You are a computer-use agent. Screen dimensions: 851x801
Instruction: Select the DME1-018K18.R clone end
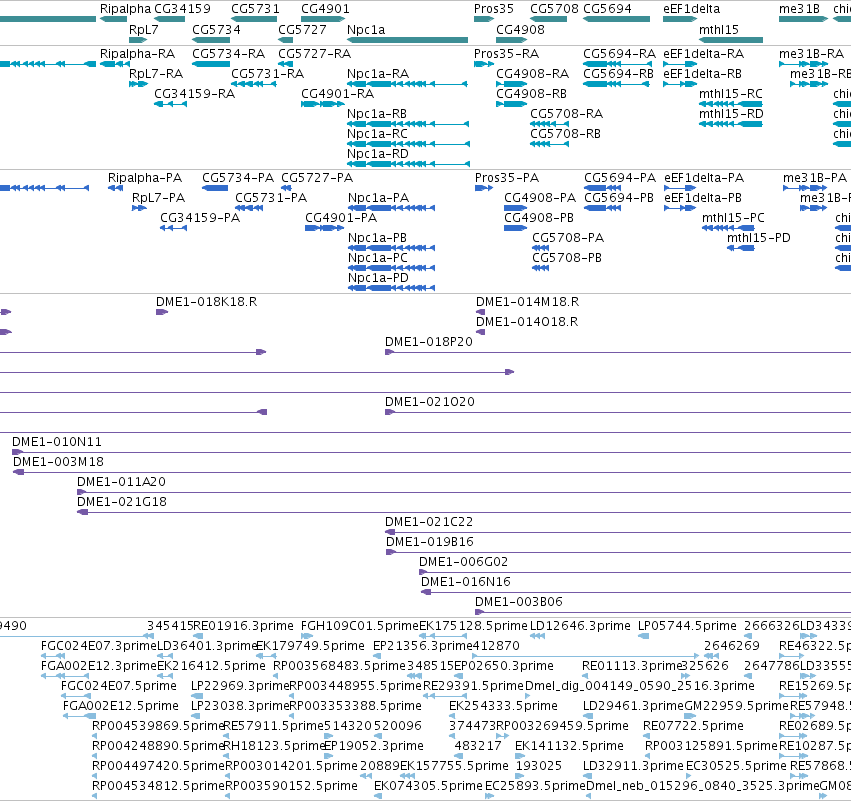pyautogui.click(x=162, y=312)
